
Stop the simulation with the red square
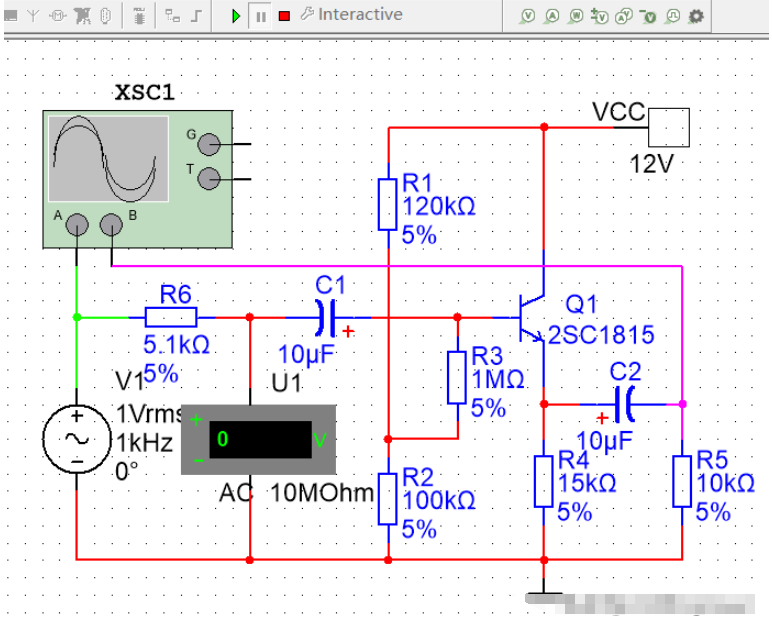pos(284,16)
